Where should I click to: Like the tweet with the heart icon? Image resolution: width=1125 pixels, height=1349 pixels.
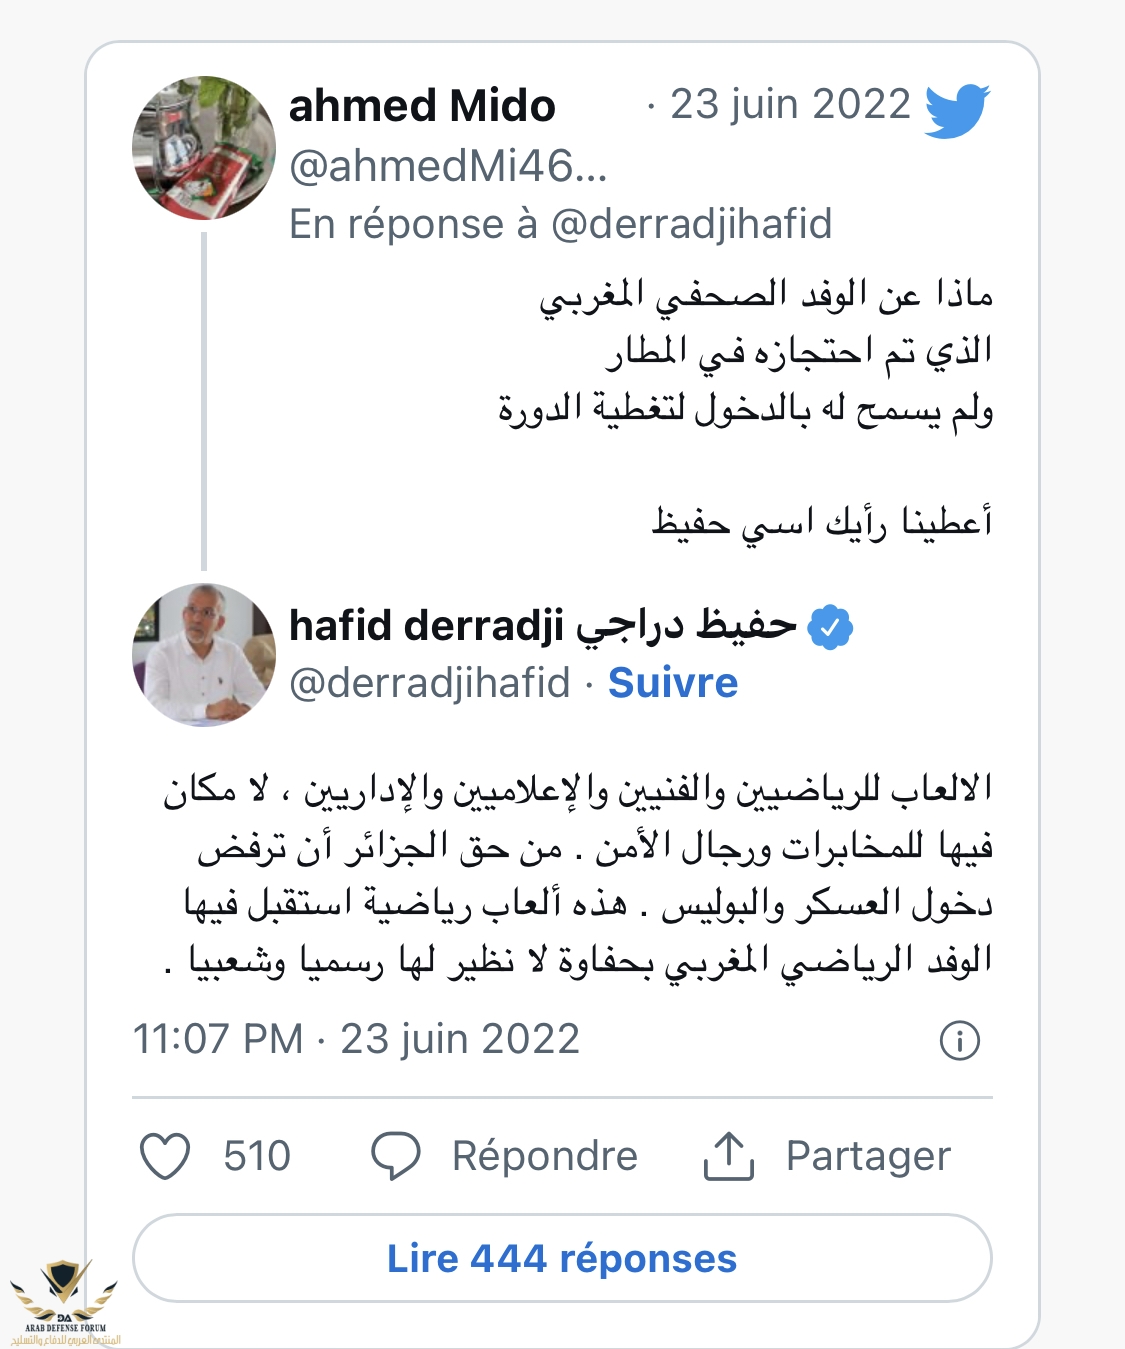[x=165, y=1157]
